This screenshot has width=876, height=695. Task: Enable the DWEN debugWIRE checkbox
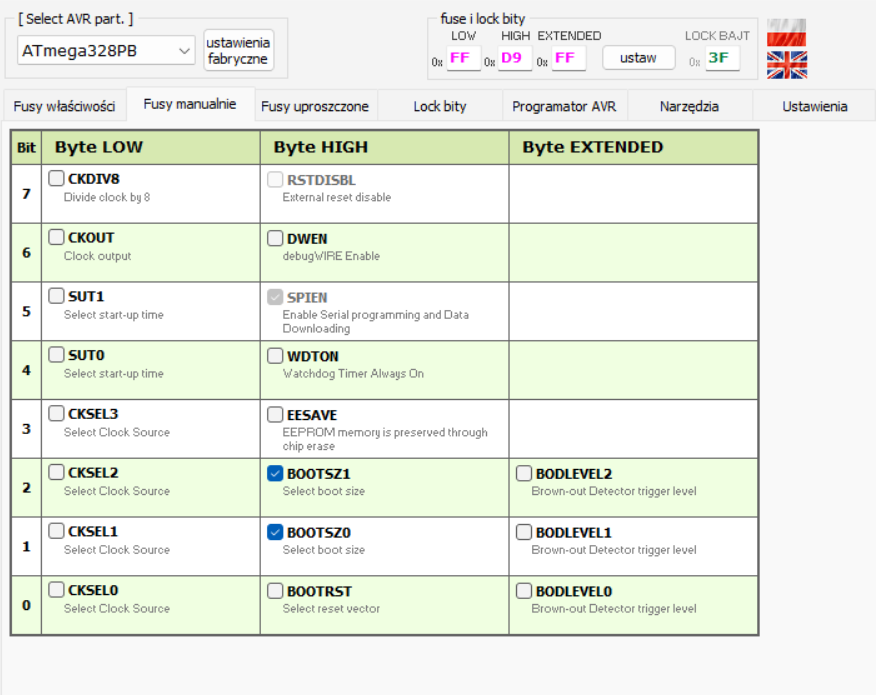coord(275,239)
